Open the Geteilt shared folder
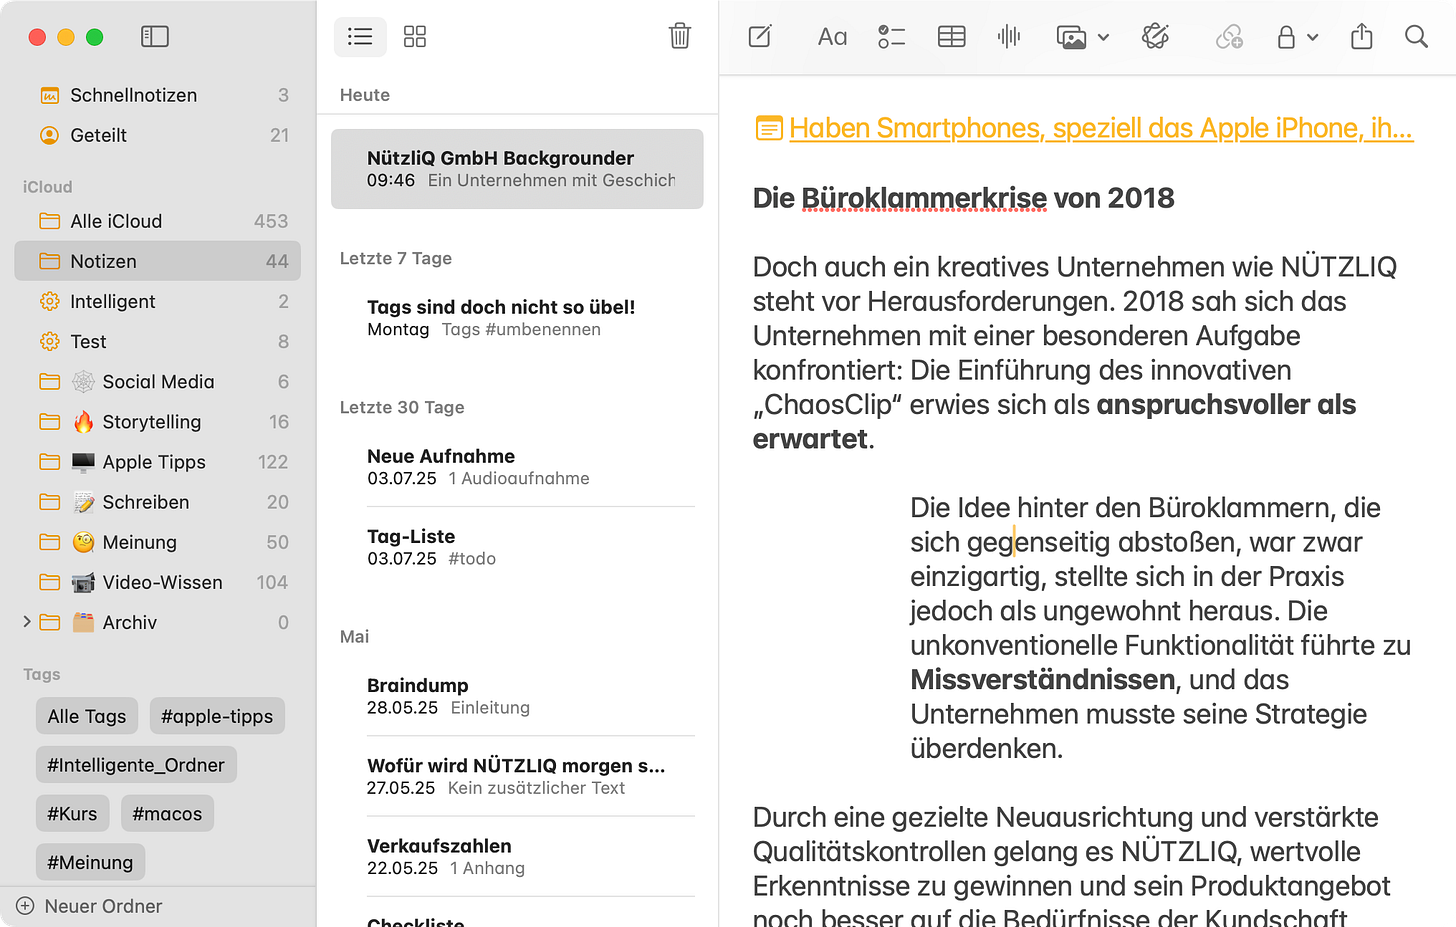 point(158,135)
